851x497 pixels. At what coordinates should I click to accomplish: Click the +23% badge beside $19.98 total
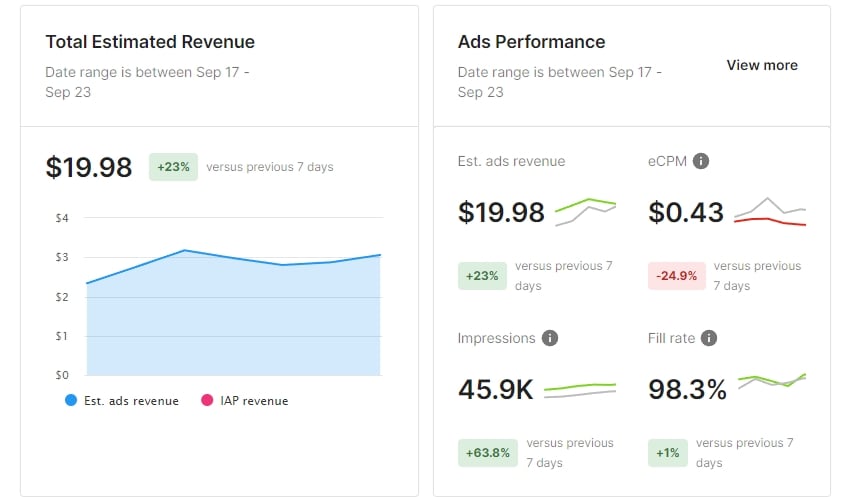[x=174, y=167]
